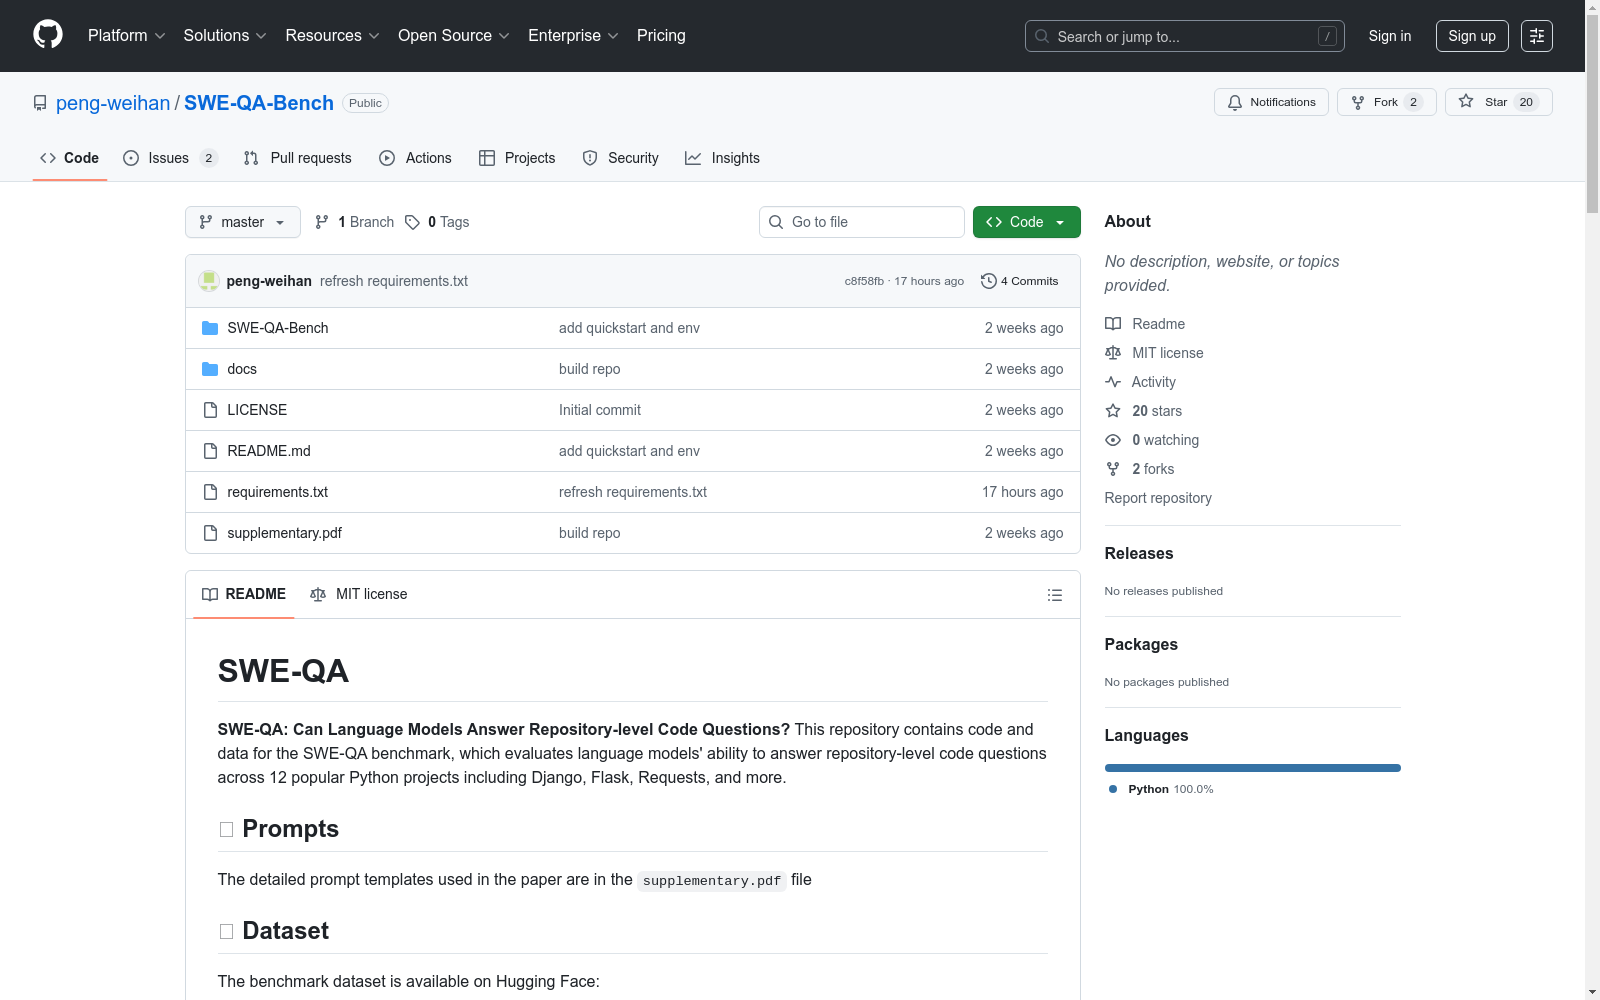
Task: Click the SWE-QA-Bench folder icon
Action: pos(210,328)
